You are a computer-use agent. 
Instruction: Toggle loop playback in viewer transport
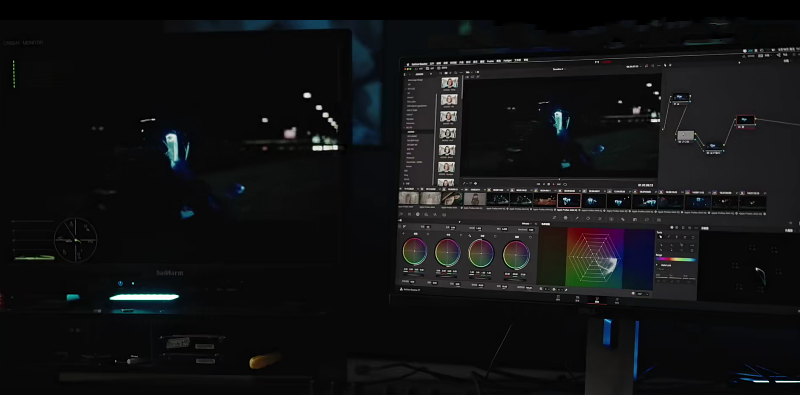(x=565, y=184)
